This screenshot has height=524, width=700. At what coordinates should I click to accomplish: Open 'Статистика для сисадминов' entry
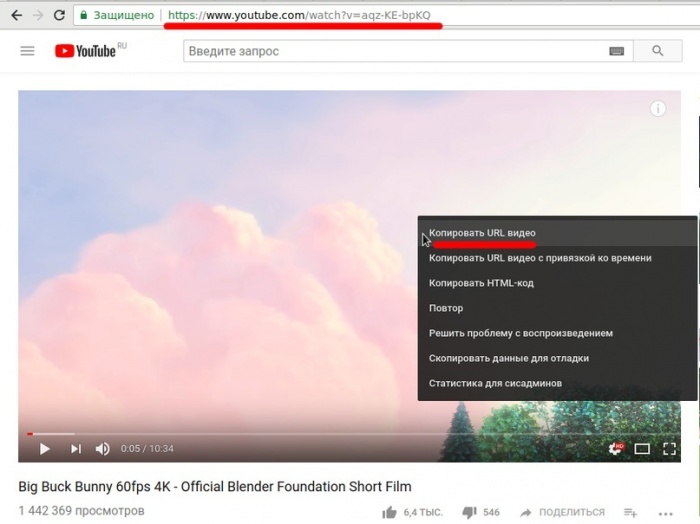click(557, 383)
